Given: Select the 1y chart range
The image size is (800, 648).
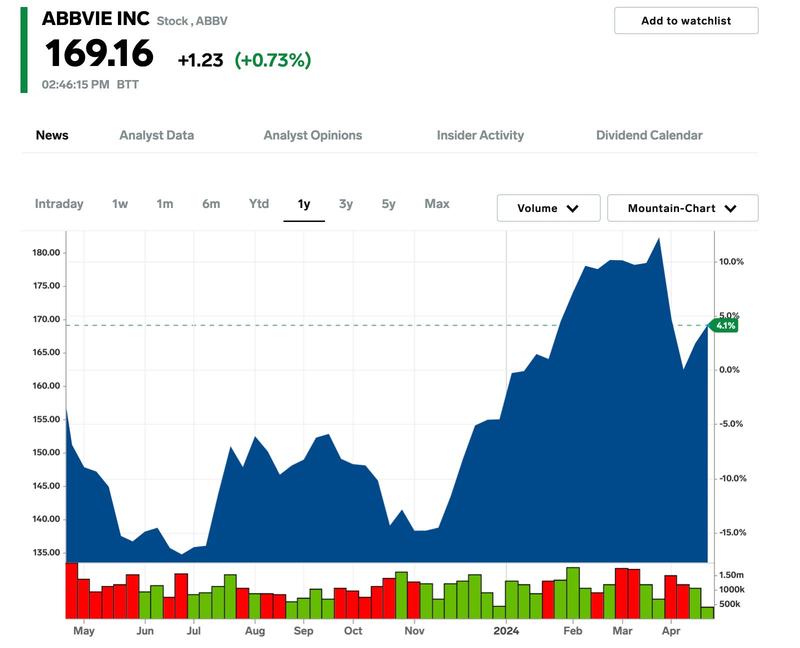Looking at the screenshot, I should pos(304,204).
